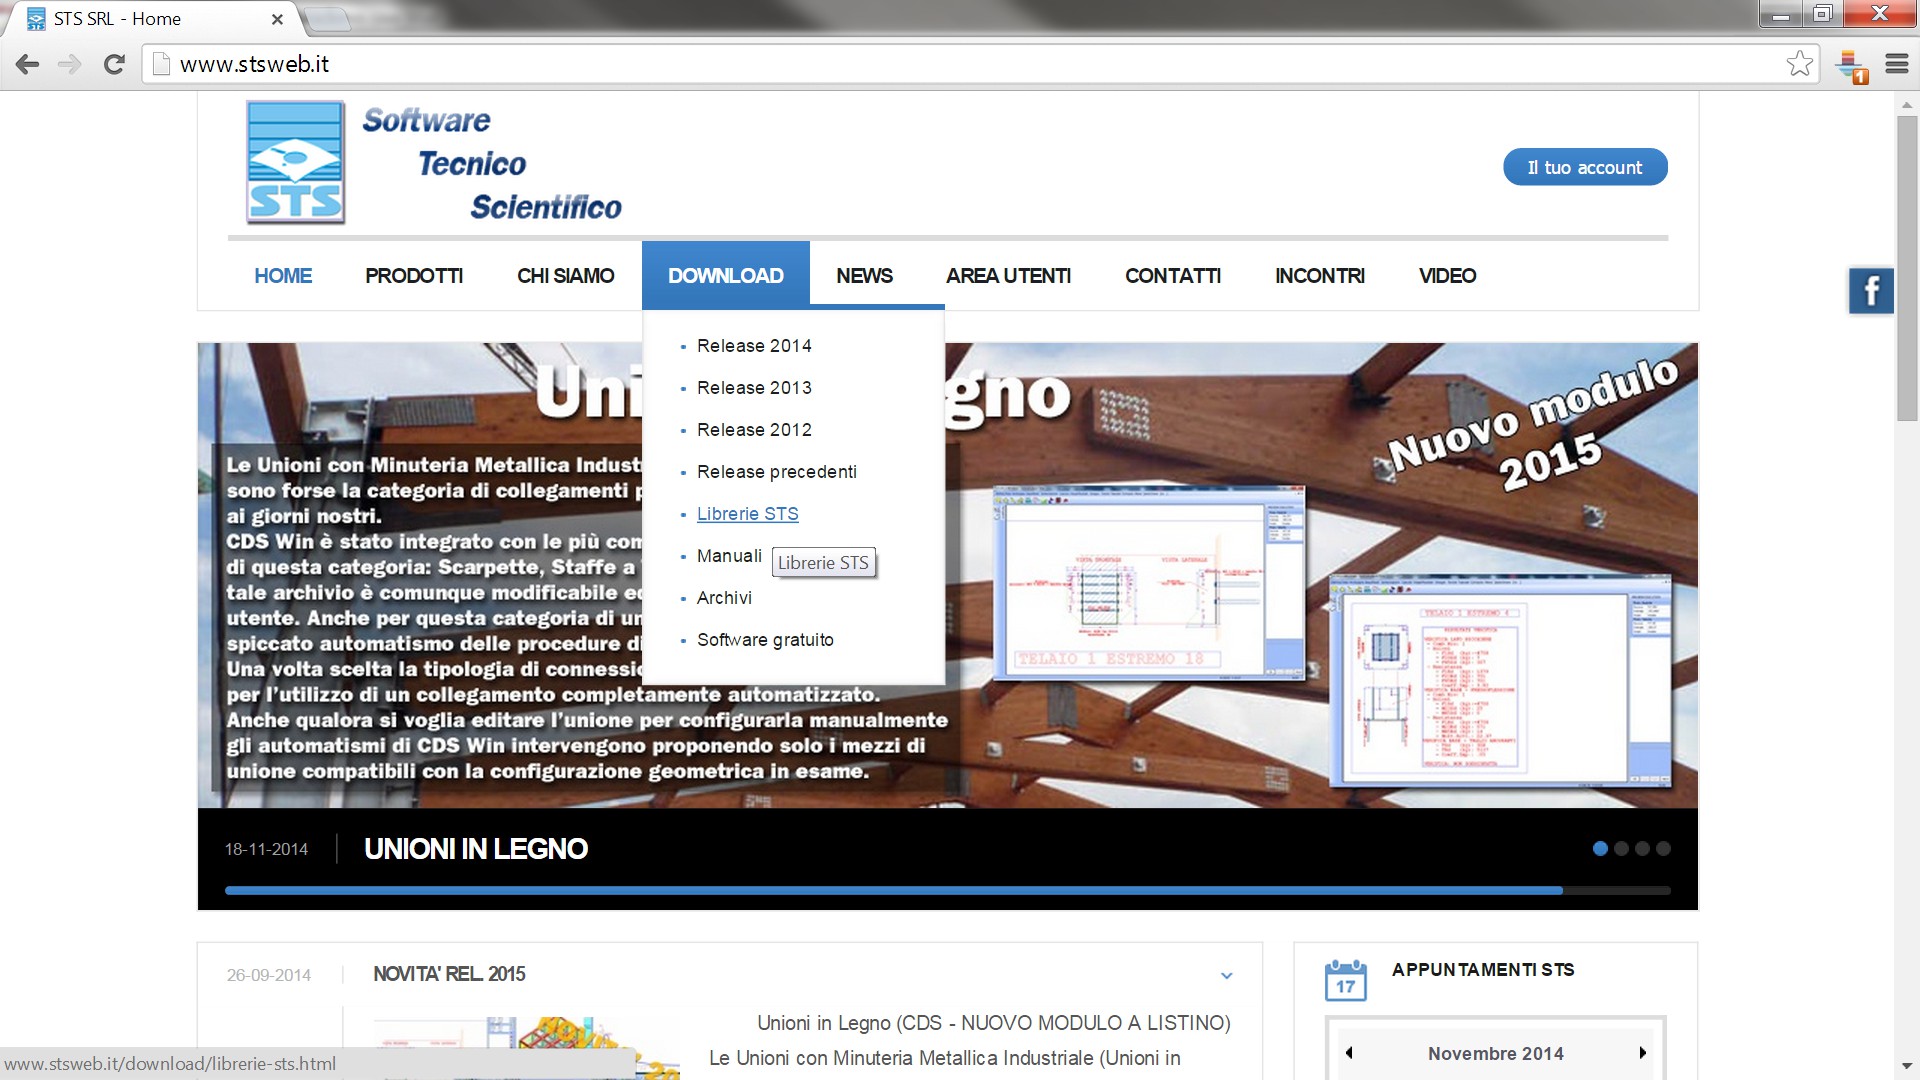The width and height of the screenshot is (1920, 1080).
Task: Open the CONTATTI menu
Action: 1173,276
